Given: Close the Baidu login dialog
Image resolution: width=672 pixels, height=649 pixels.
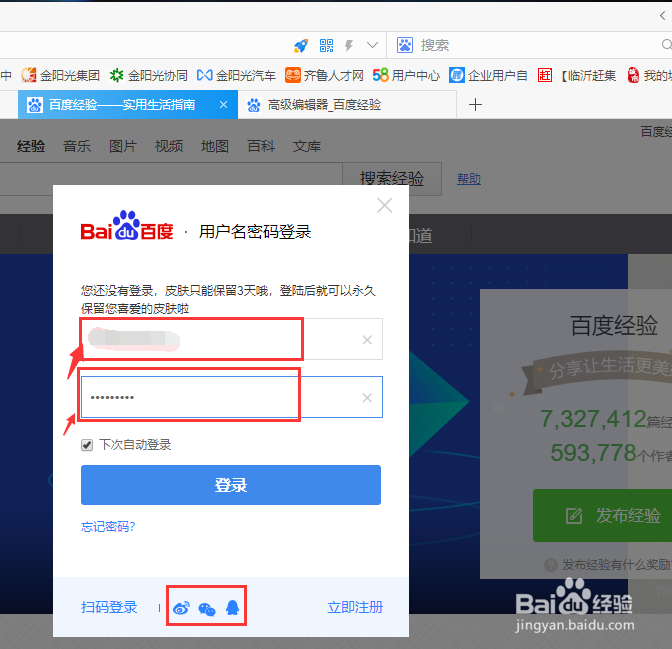Looking at the screenshot, I should 384,205.
